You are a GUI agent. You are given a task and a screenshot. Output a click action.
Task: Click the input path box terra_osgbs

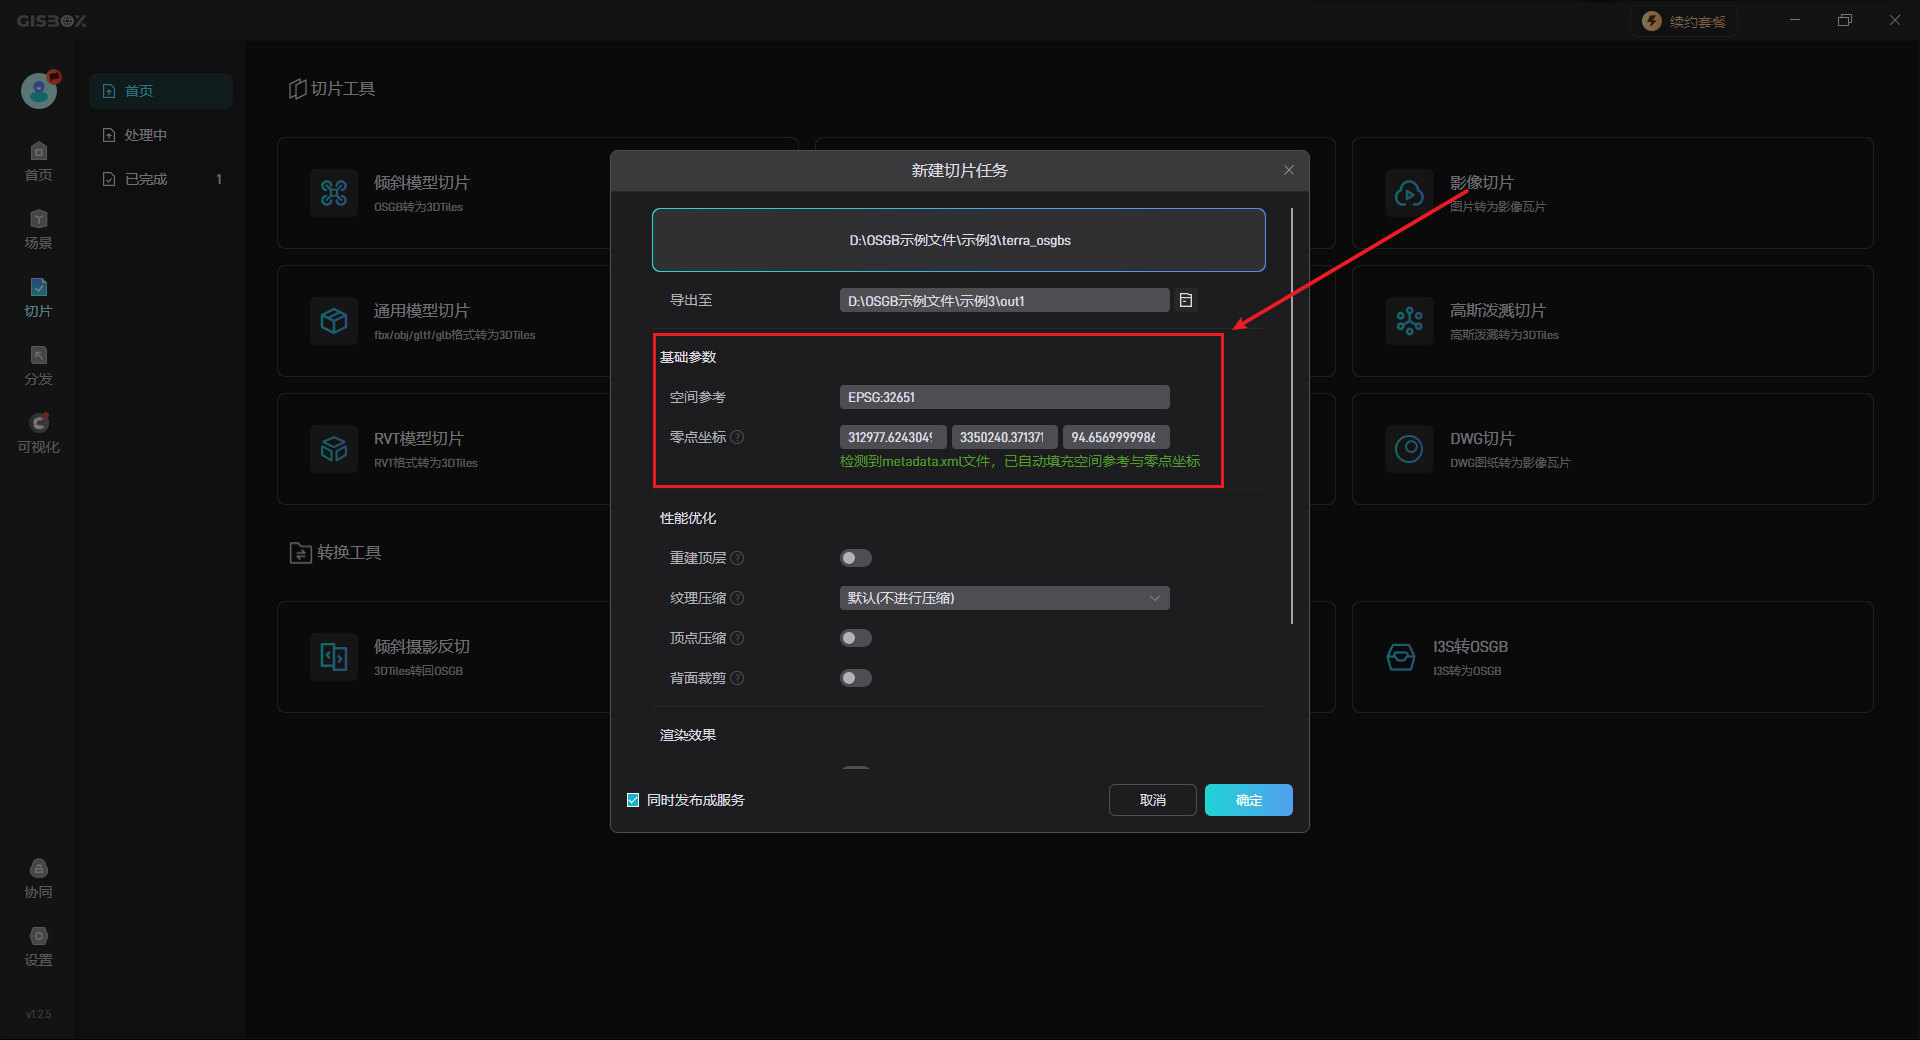(959, 240)
